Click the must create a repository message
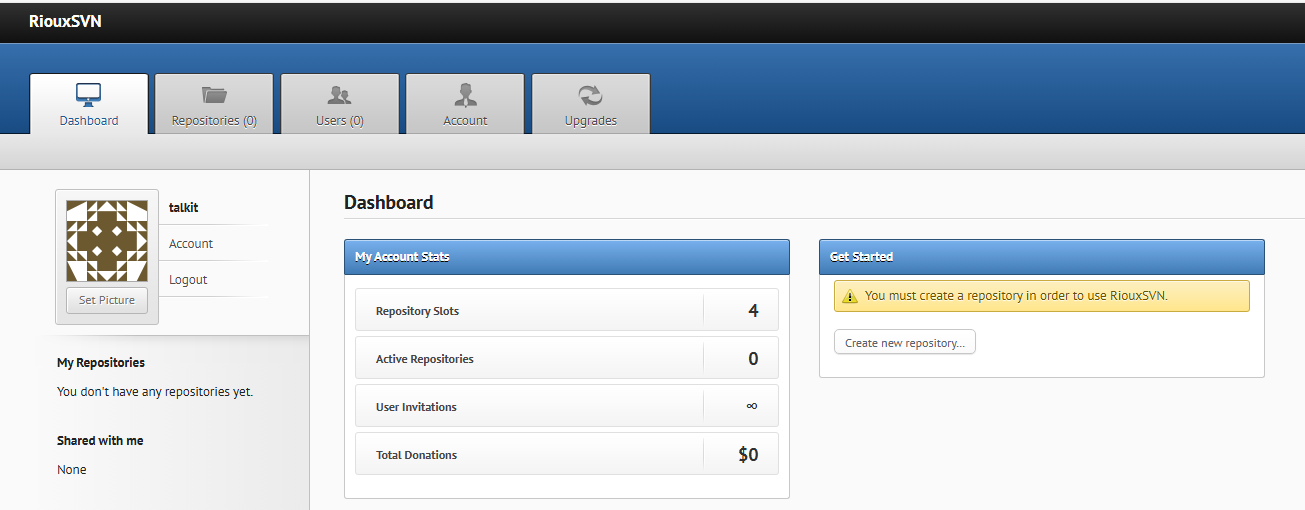The height and width of the screenshot is (510, 1305). 1016,296
